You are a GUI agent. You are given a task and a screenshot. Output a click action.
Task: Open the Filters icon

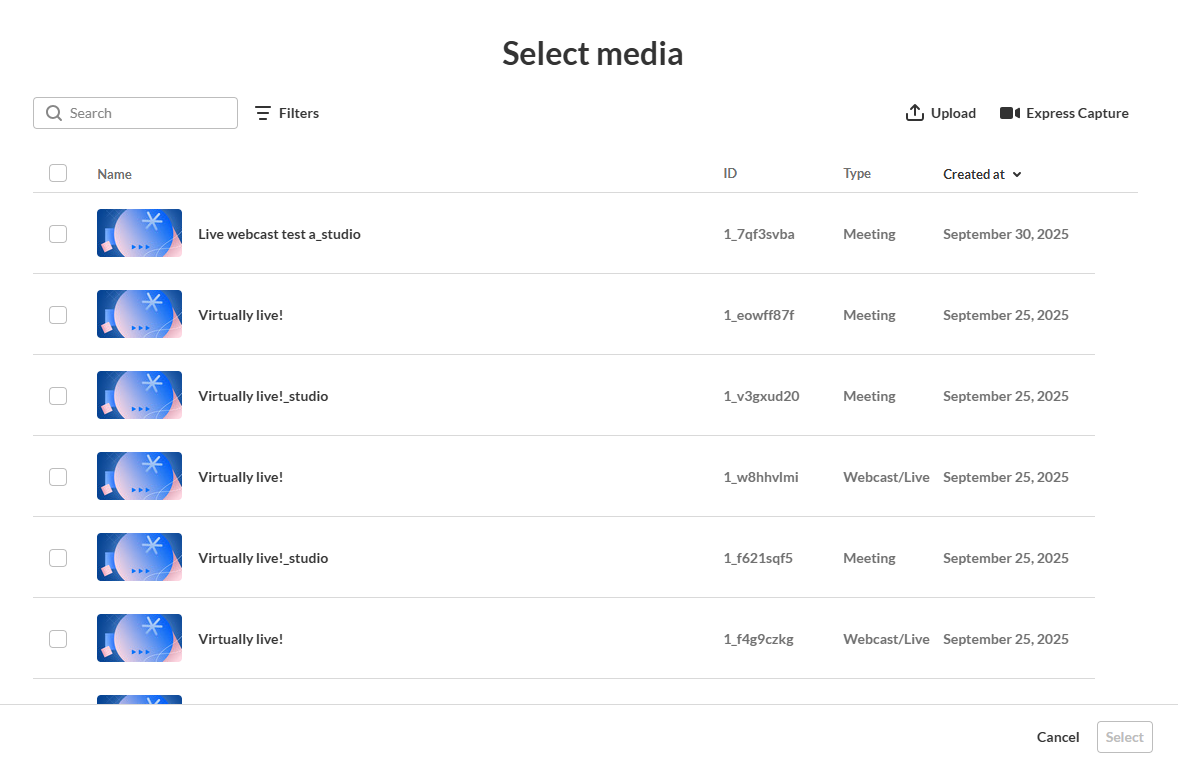(263, 113)
